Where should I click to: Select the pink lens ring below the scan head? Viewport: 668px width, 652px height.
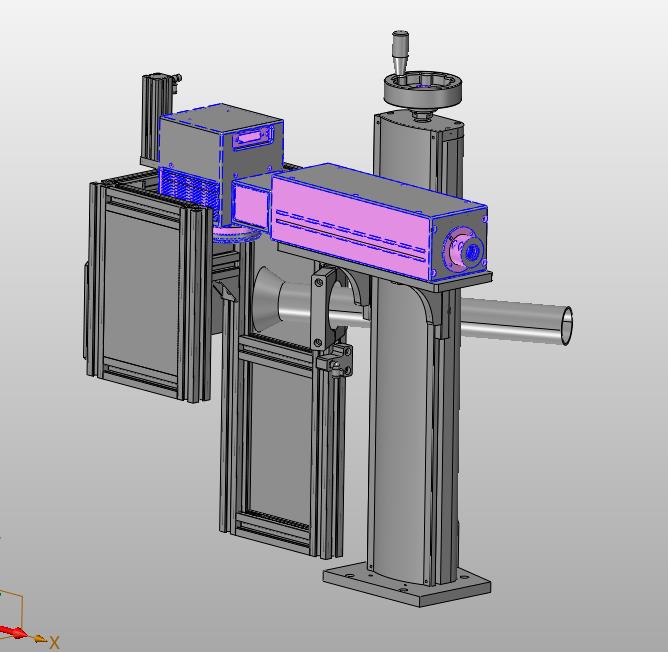tap(235, 235)
